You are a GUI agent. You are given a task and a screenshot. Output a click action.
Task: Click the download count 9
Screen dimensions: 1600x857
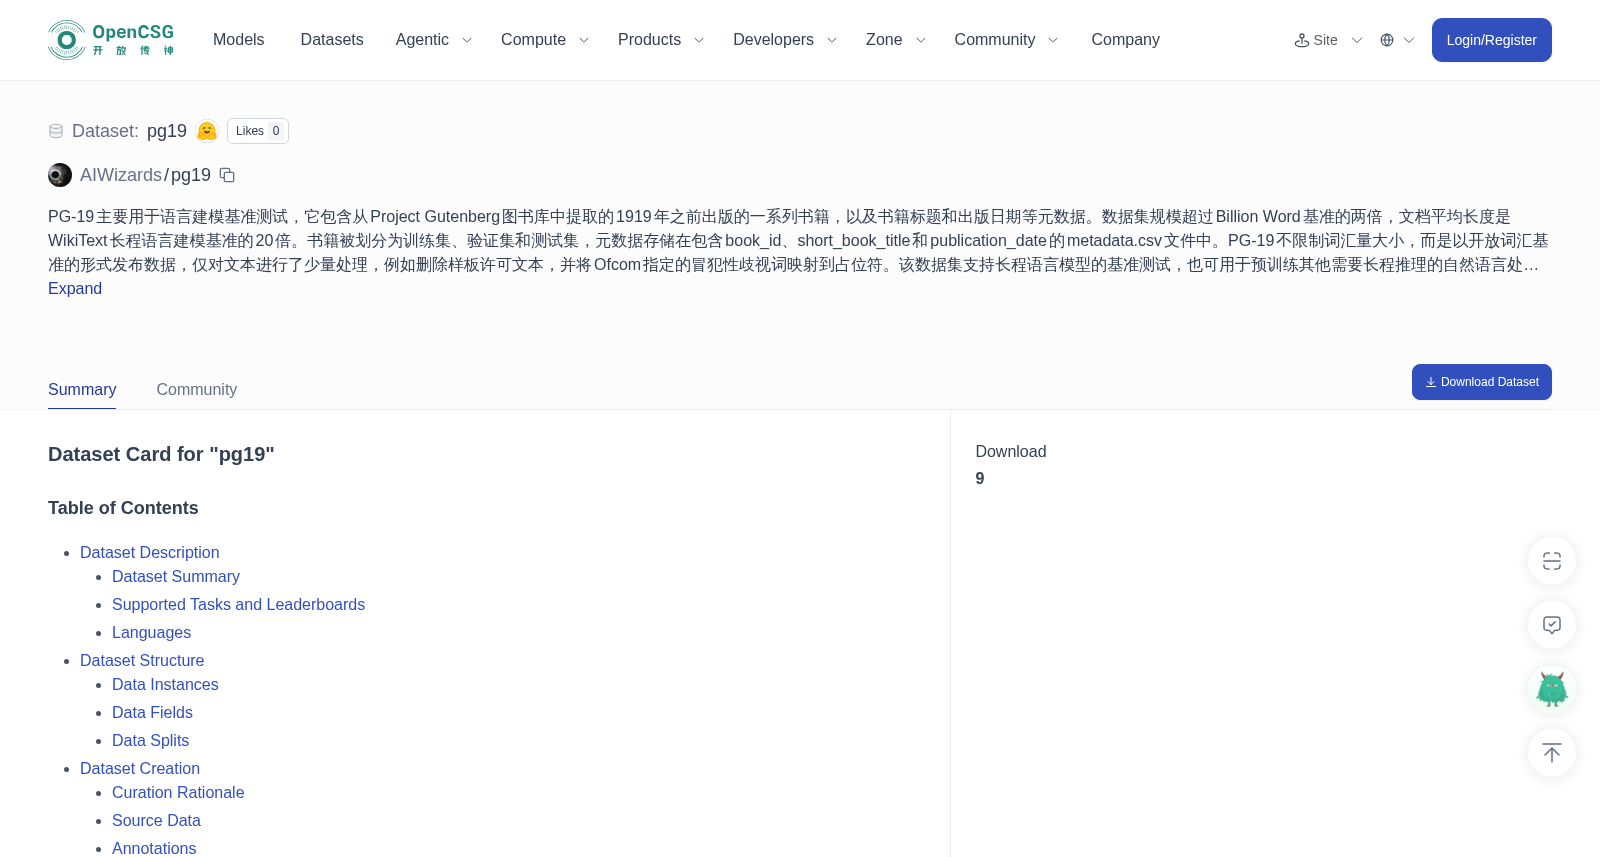(980, 479)
